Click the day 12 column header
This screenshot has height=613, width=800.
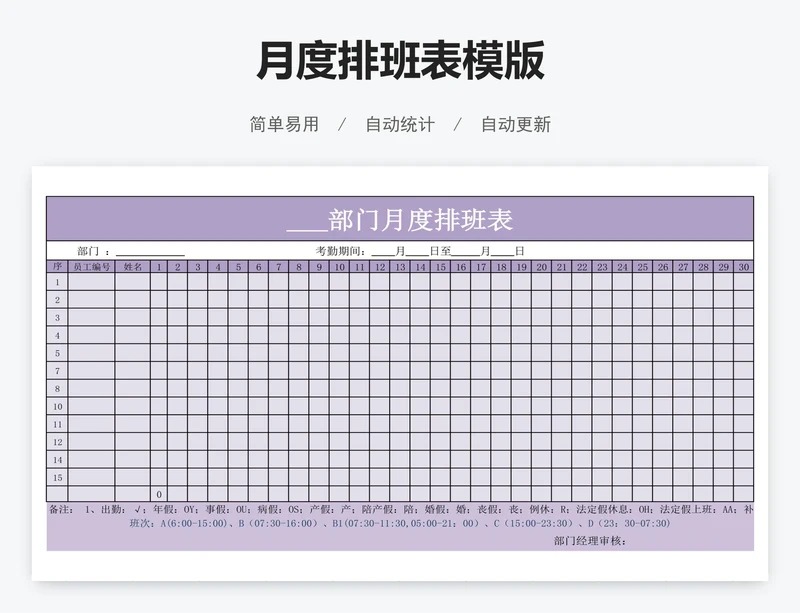[x=380, y=266]
